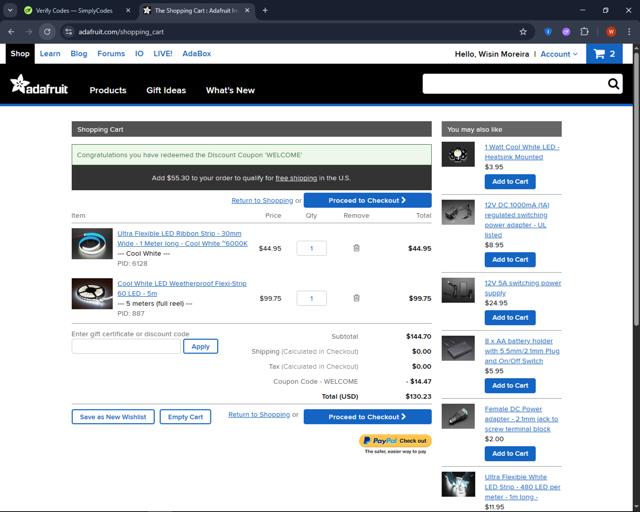Click the bottom Return to Shopping link
Screen dimensions: 640x512
[259, 414]
